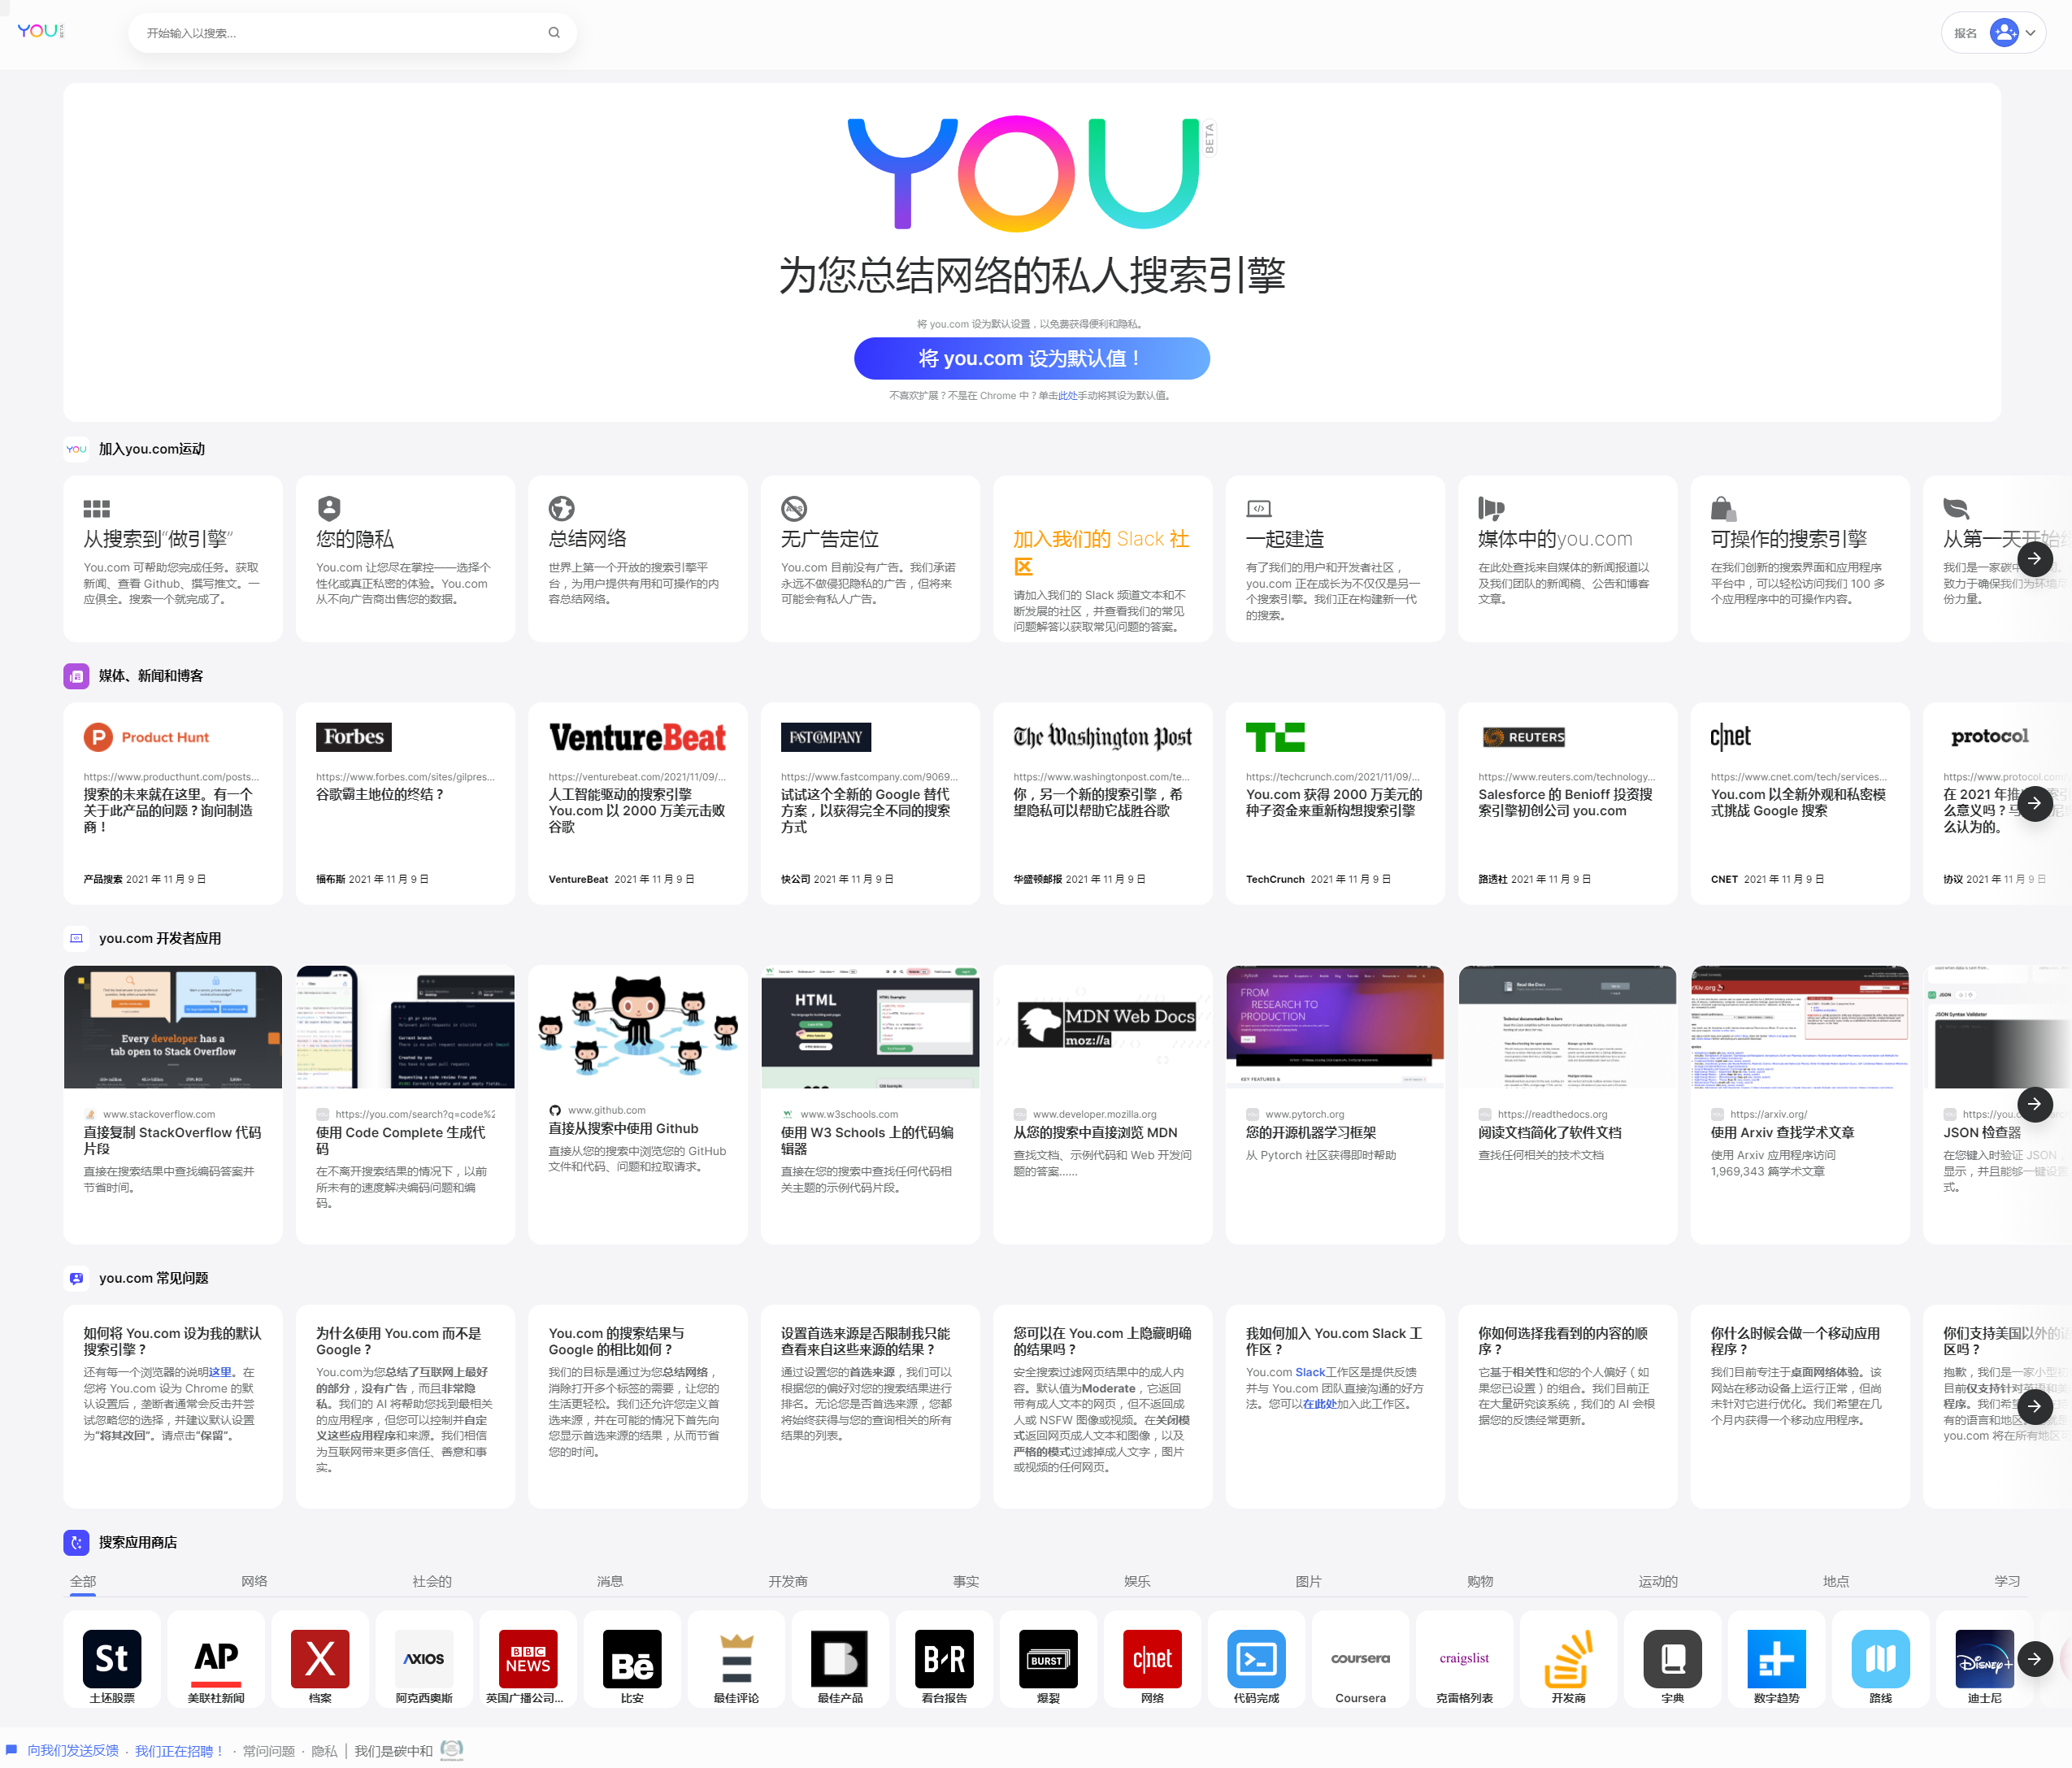This screenshot has width=2072, height=1768.
Task: Open the 无广告定位 card
Action: pos(870,558)
